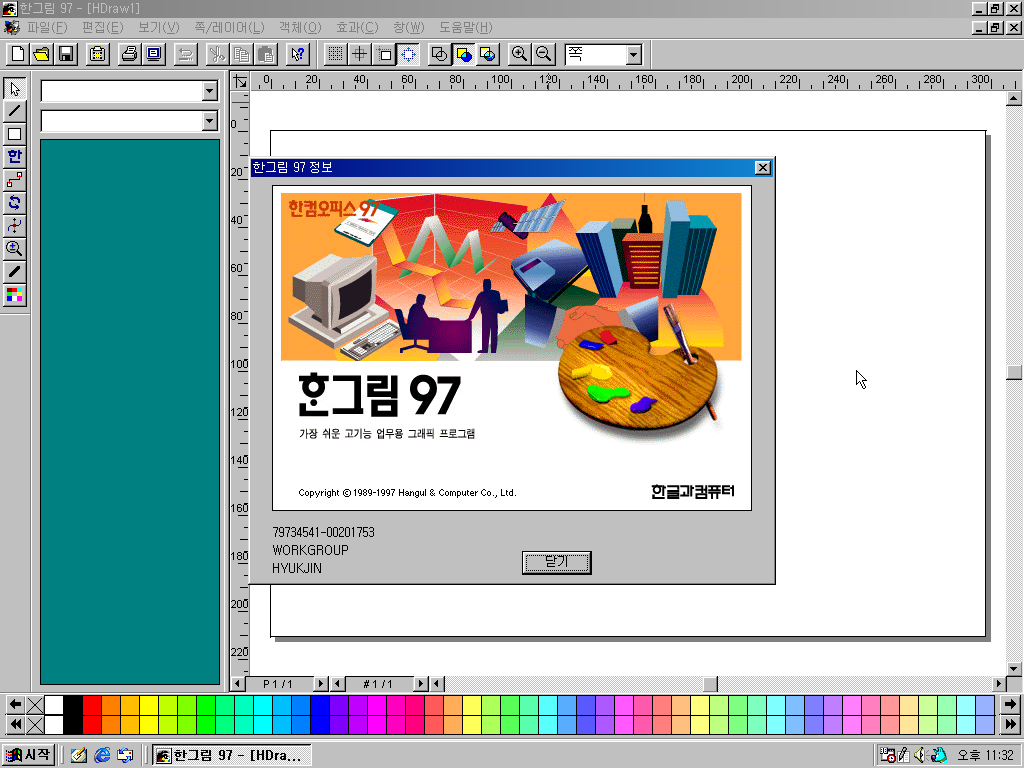The width and height of the screenshot is (1024, 768).
Task: Open the color grid palette tool
Action: click(x=14, y=295)
